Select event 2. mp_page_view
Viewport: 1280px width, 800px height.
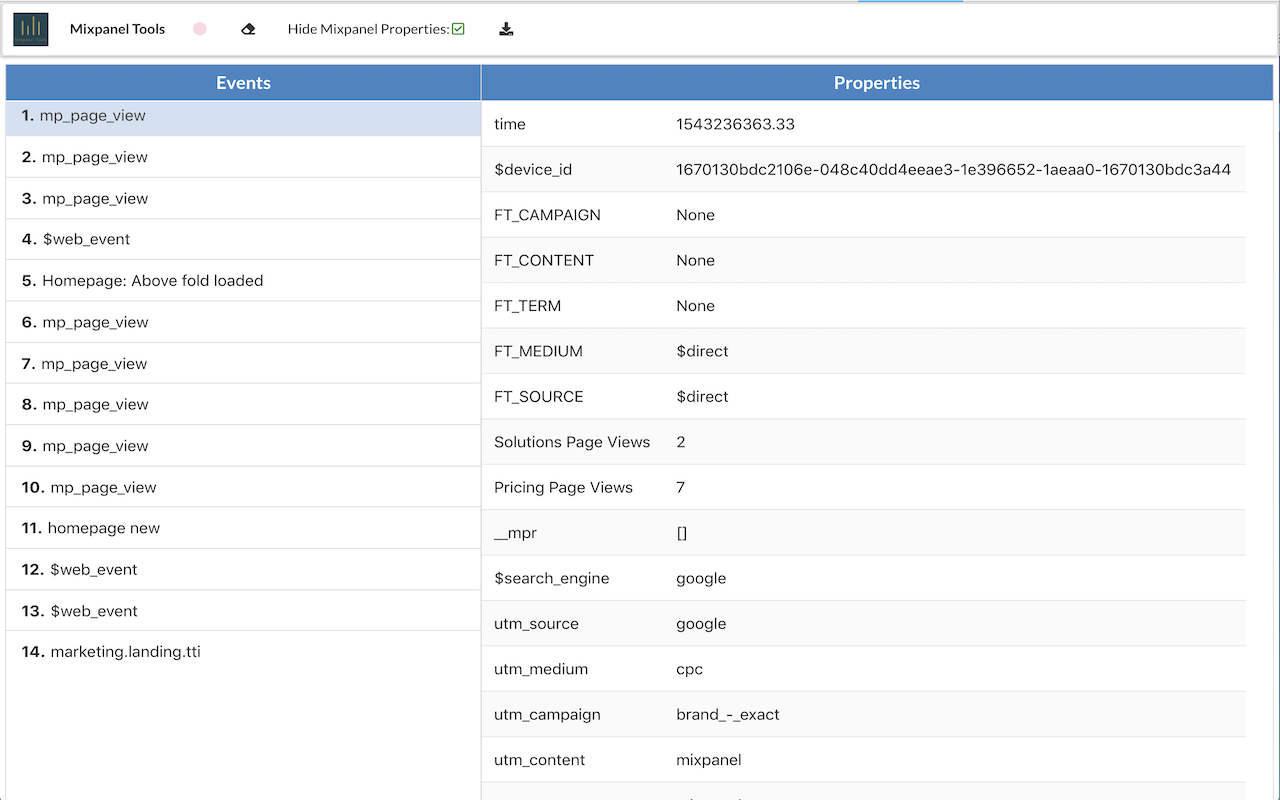click(x=243, y=157)
